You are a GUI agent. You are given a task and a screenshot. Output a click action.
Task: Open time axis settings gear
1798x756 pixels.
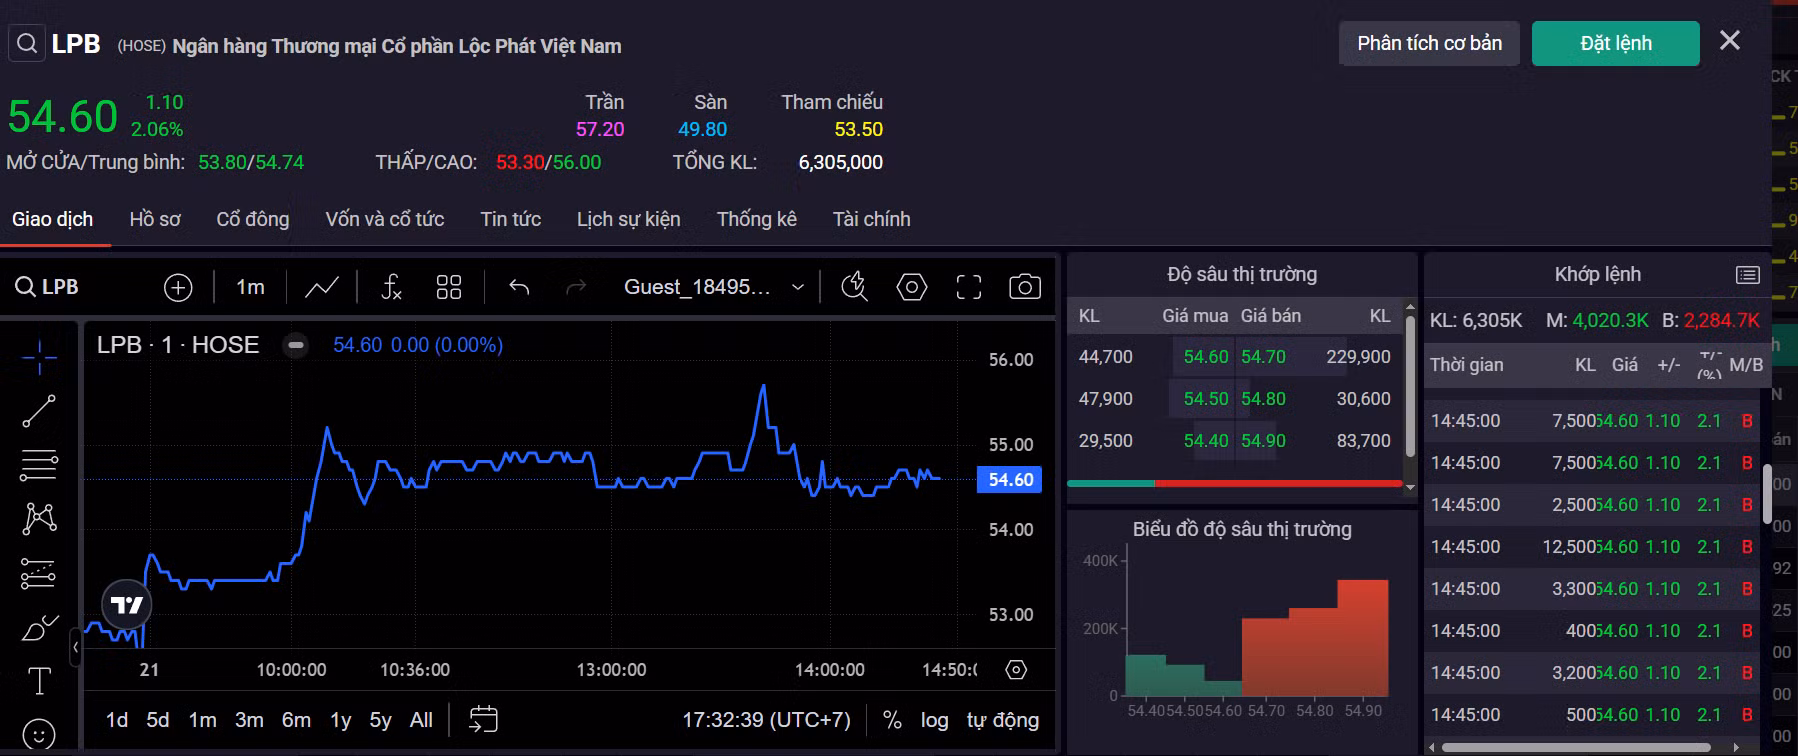point(1016,670)
